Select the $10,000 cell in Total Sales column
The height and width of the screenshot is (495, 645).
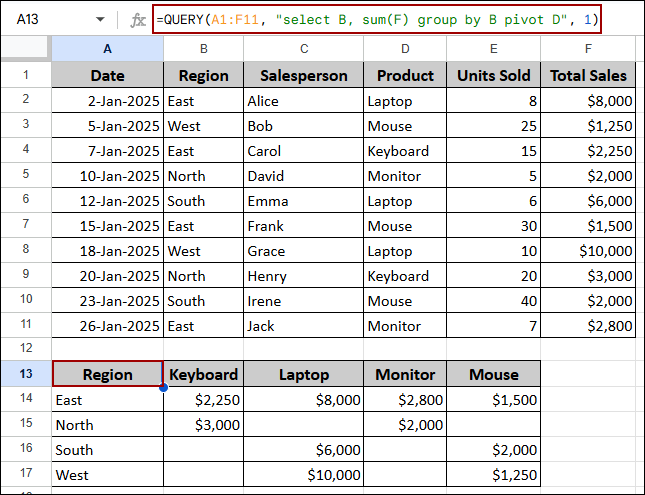(588, 251)
